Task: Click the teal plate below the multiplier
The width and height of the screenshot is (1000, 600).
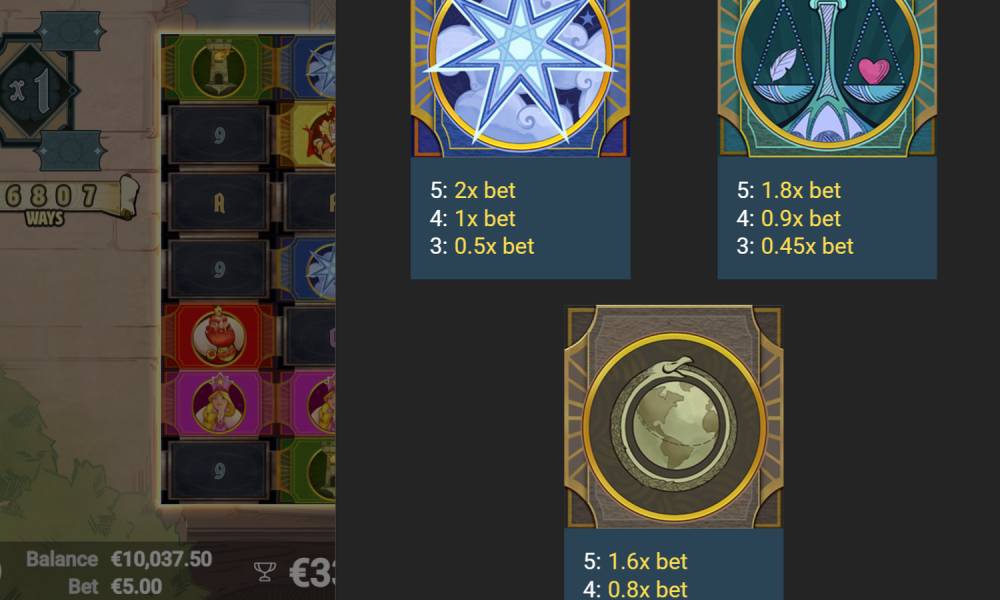Action: point(70,150)
